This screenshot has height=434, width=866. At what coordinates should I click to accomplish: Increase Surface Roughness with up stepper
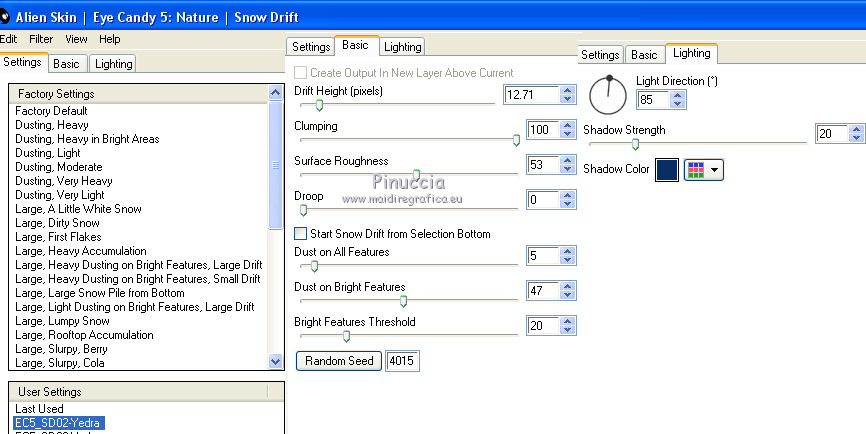567,160
